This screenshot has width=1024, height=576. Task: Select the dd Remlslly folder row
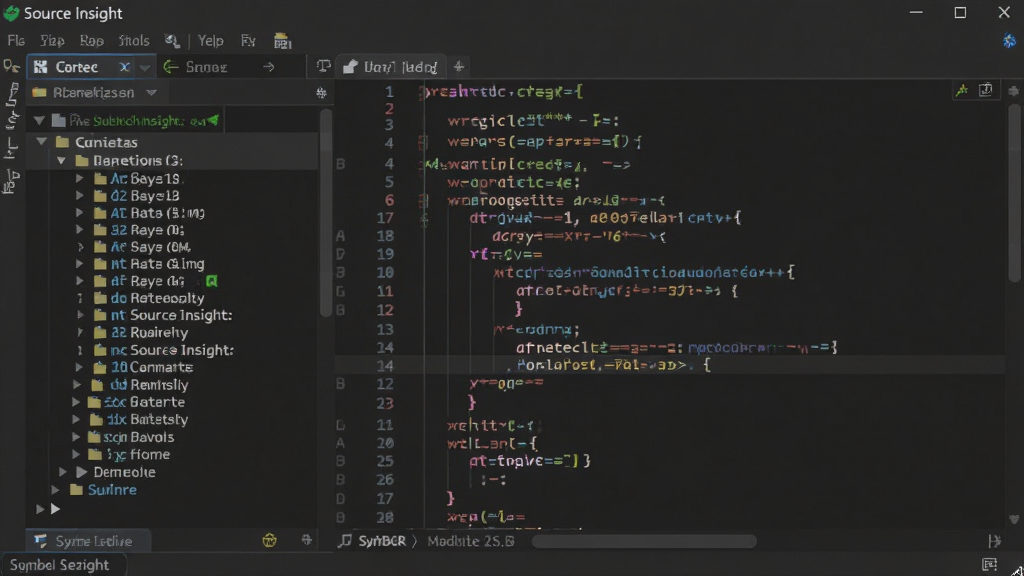pyautogui.click(x=172, y=385)
